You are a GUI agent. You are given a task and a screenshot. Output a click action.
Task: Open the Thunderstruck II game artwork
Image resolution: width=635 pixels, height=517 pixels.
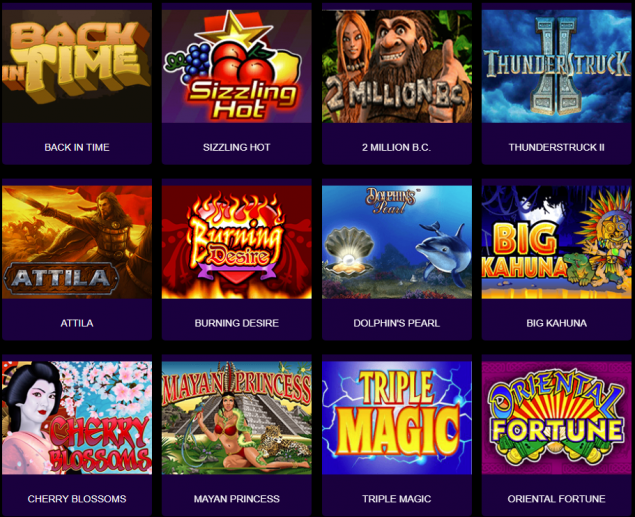tap(556, 66)
